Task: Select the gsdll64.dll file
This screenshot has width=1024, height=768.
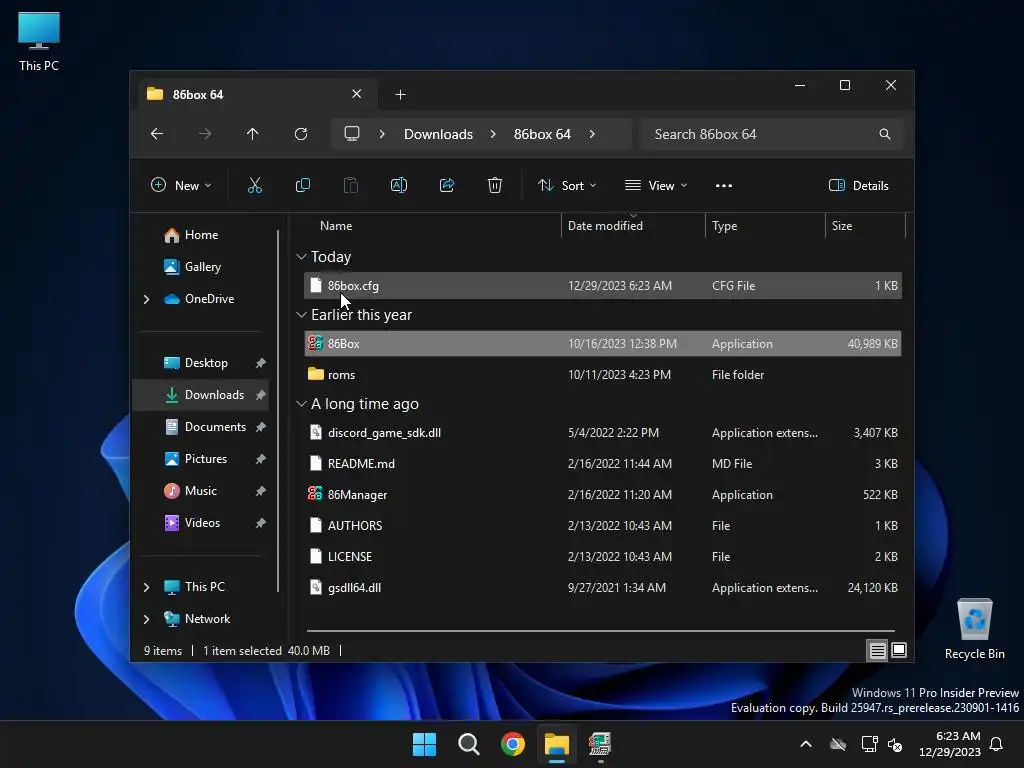Action: tap(603, 588)
